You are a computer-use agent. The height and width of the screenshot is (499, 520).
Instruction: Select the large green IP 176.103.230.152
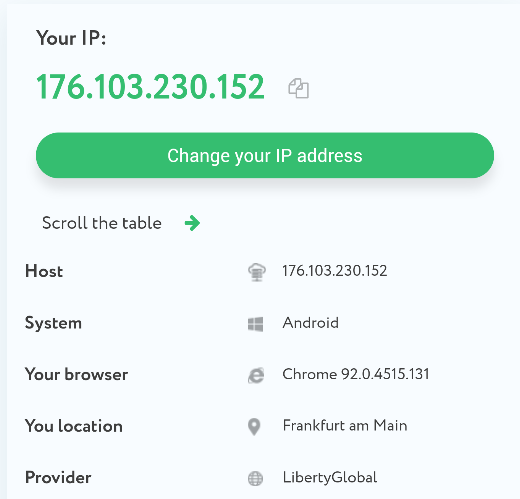pyautogui.click(x=150, y=87)
